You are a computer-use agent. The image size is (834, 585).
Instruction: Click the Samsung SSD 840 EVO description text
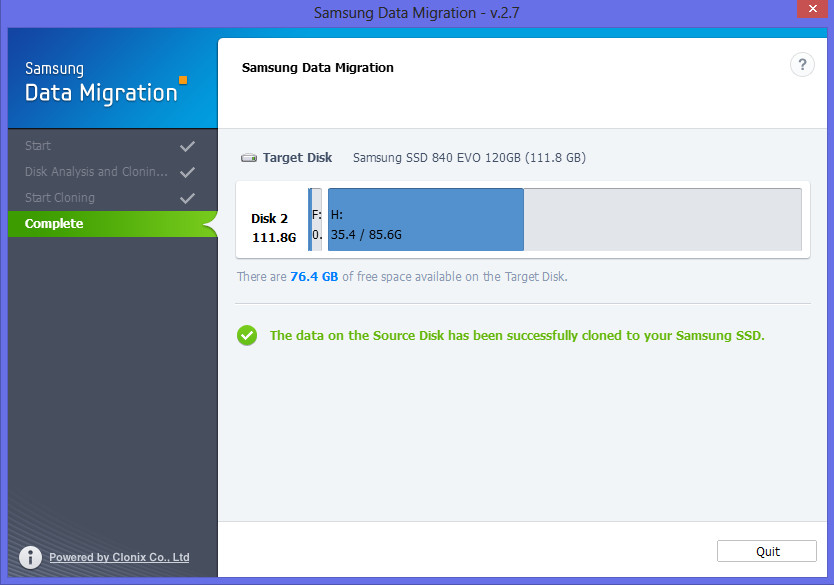tap(468, 157)
